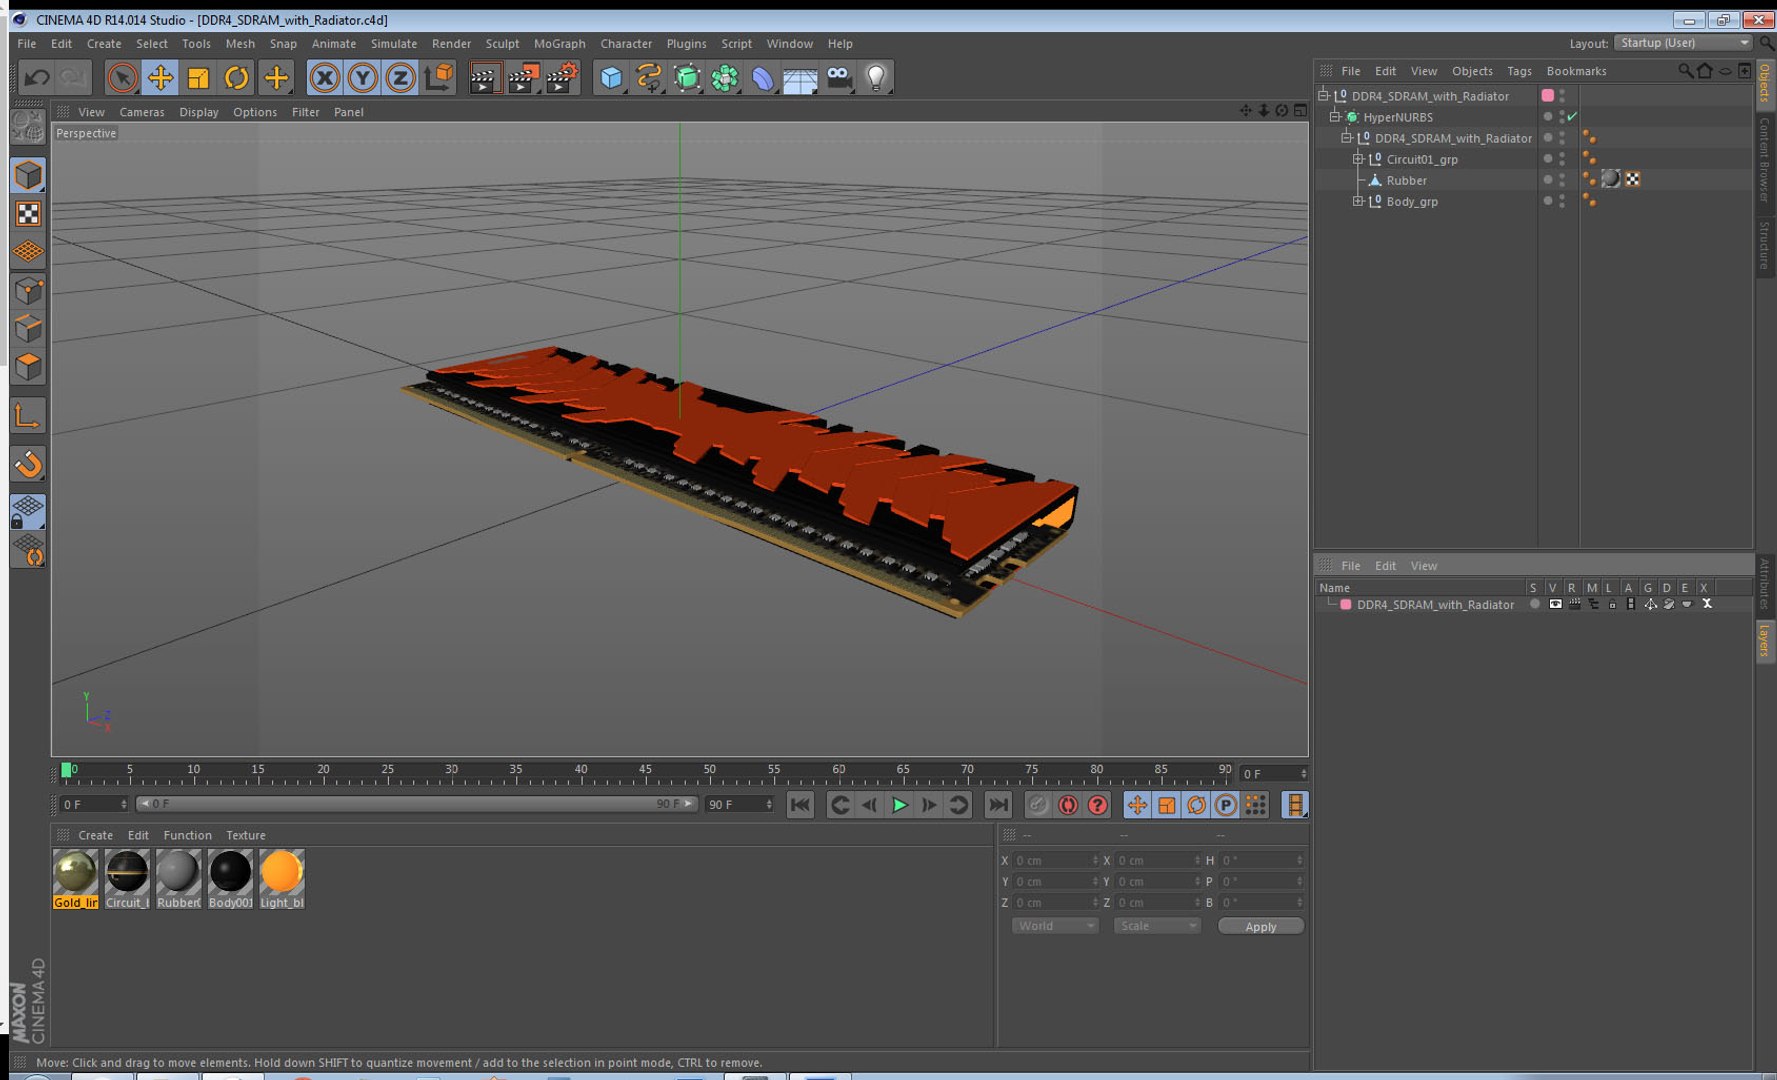The height and width of the screenshot is (1080, 1777).
Task: Toggle Z axis lock
Action: click(400, 77)
